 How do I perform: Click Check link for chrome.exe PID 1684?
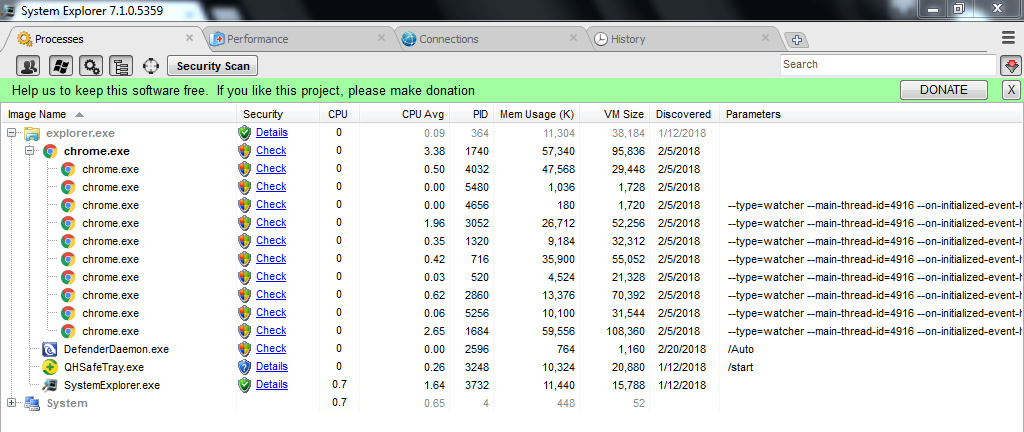tap(271, 330)
